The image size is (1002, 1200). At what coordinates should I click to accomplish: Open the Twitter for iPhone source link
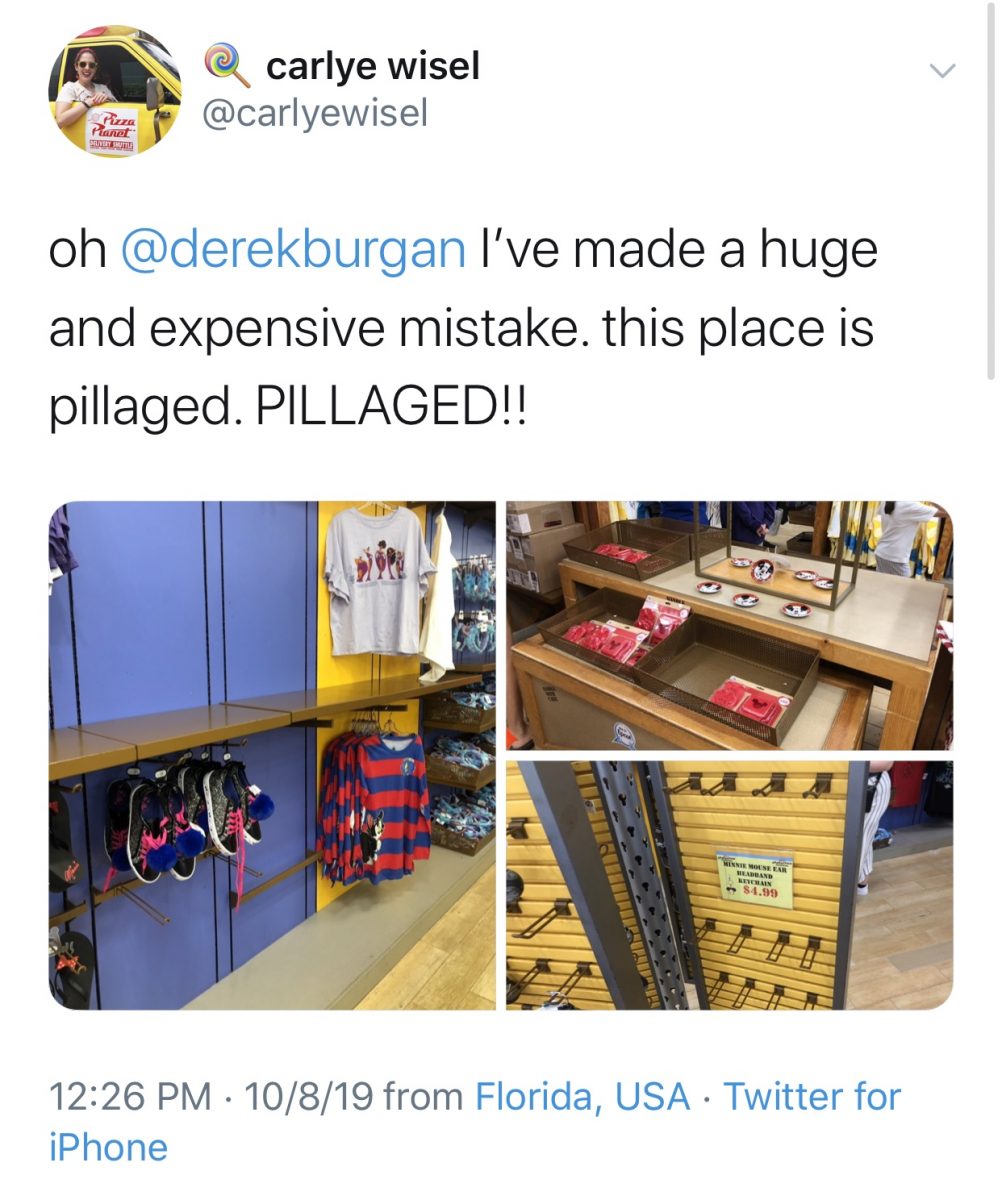(x=475, y=1121)
